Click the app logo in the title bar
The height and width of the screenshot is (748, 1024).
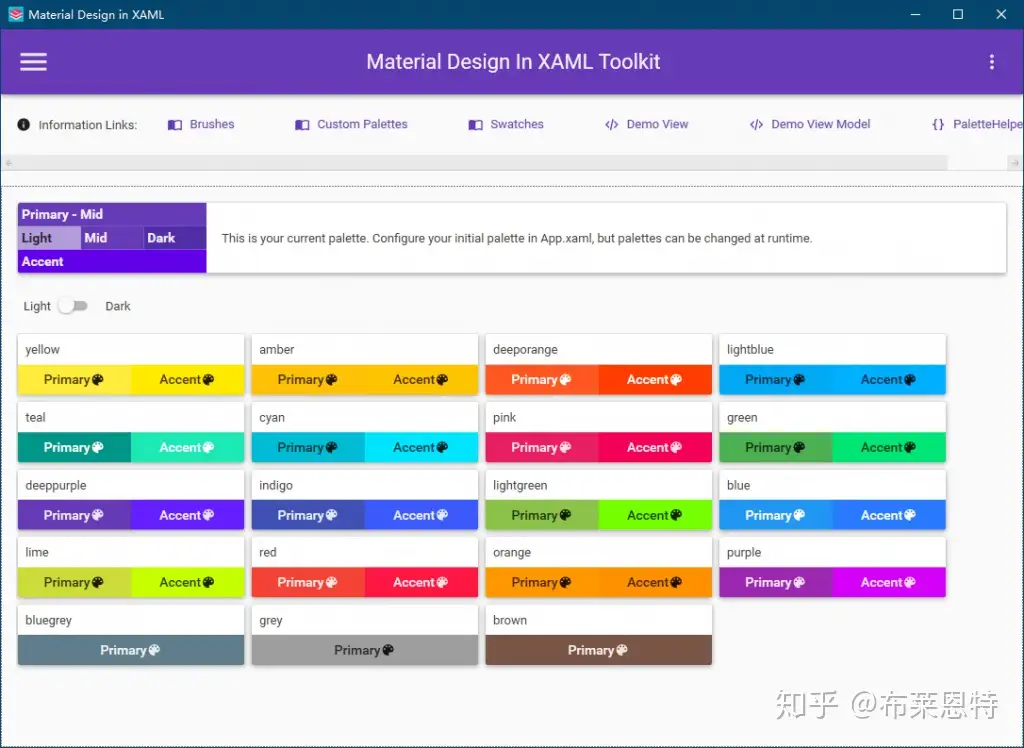click(x=16, y=14)
